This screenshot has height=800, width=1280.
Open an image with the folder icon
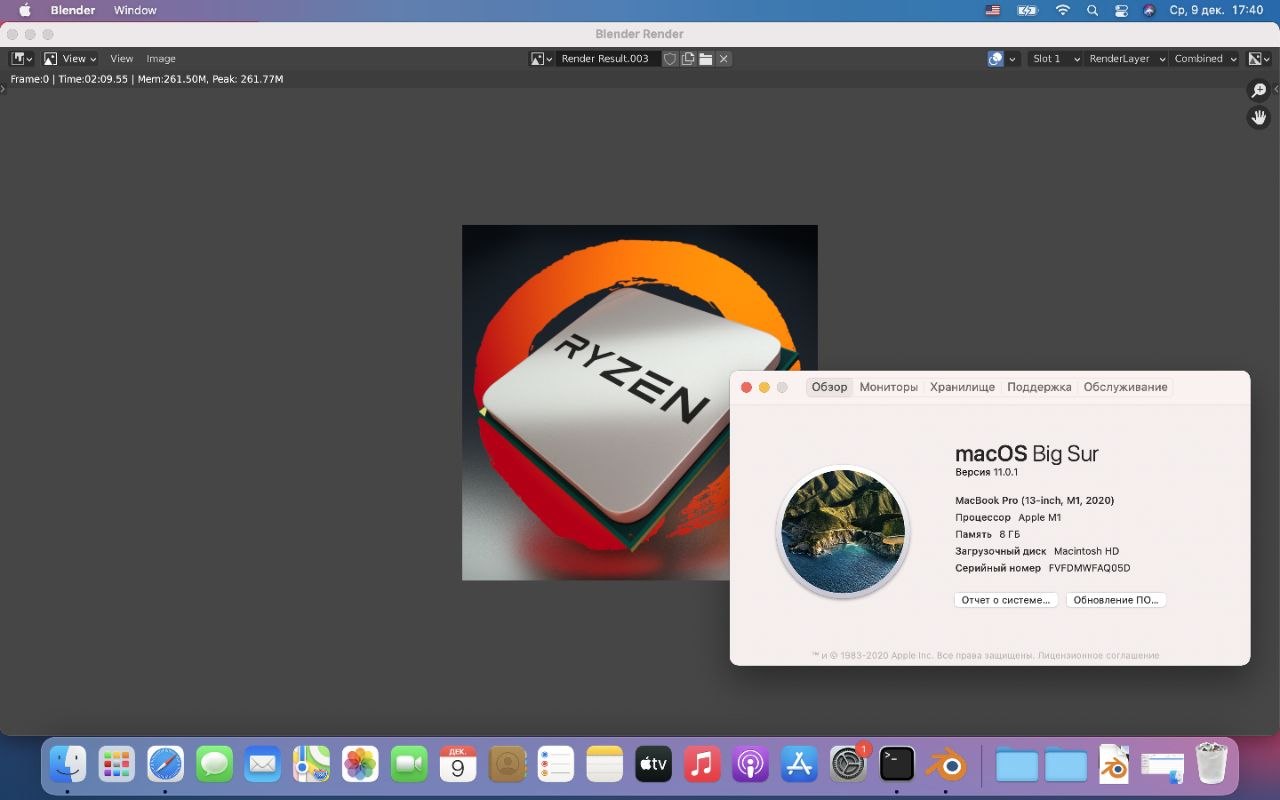(x=706, y=59)
